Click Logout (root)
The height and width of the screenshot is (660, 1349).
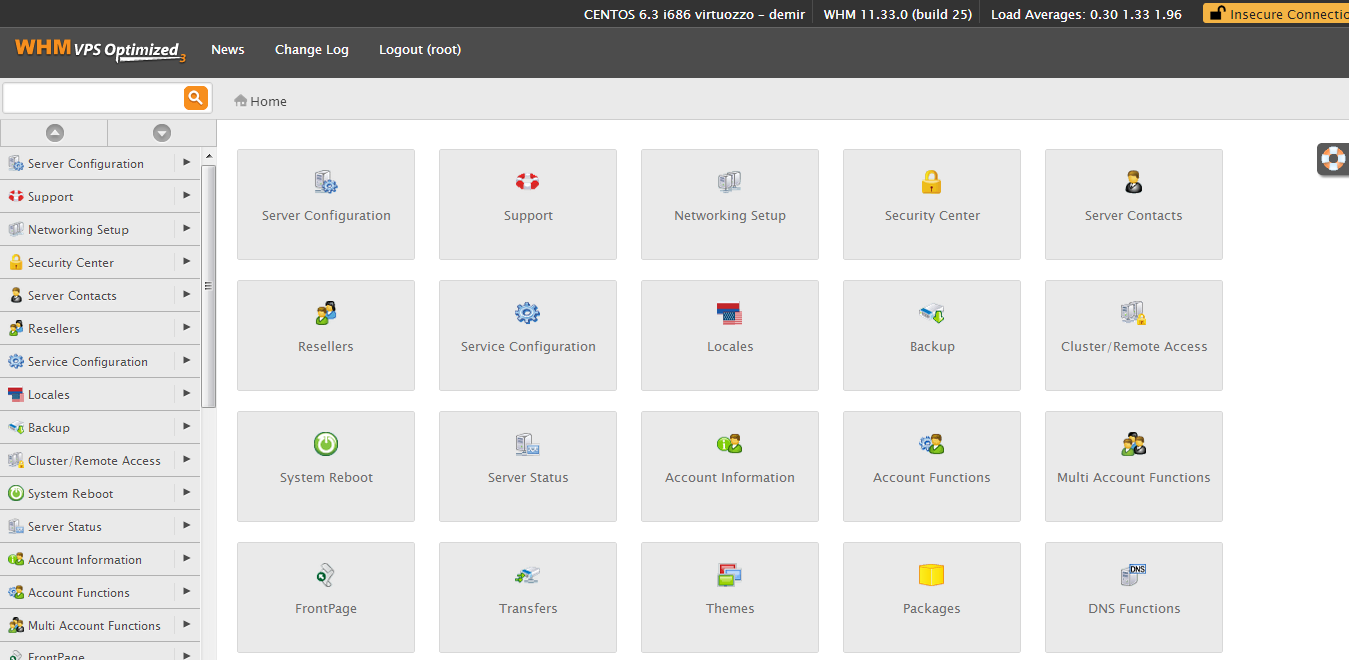[x=419, y=49]
